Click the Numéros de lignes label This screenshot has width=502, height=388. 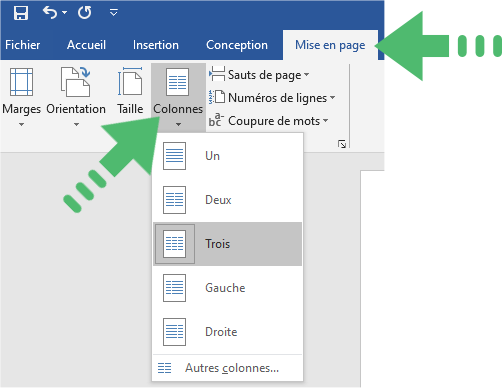point(277,98)
